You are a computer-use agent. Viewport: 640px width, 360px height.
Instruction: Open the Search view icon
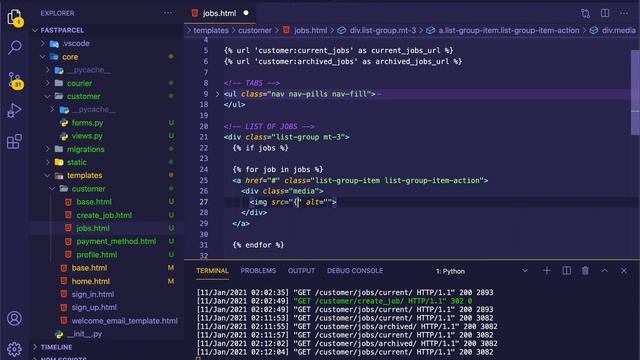point(14,47)
